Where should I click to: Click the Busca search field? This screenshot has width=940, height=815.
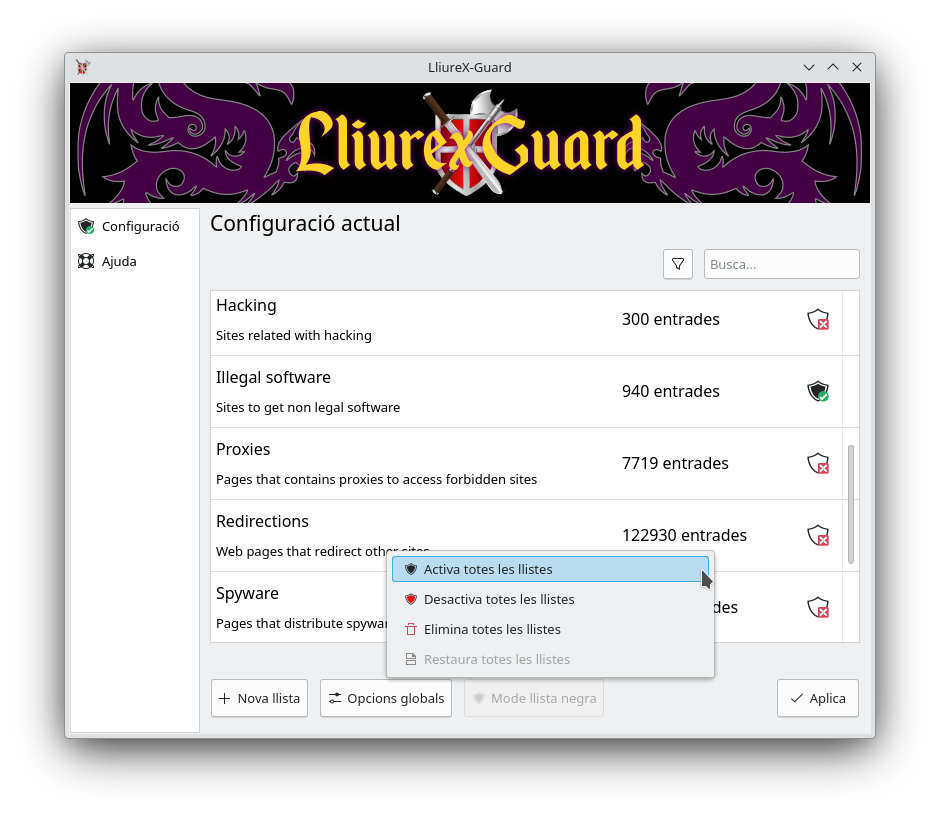pyautogui.click(x=781, y=264)
